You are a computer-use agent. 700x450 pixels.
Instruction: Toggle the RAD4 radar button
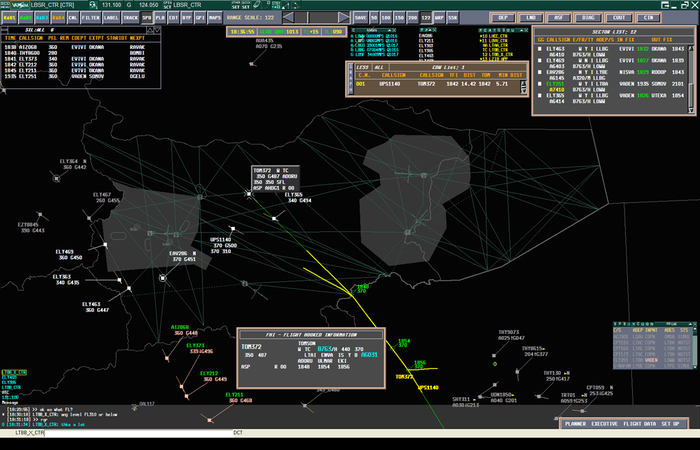(x=58, y=18)
